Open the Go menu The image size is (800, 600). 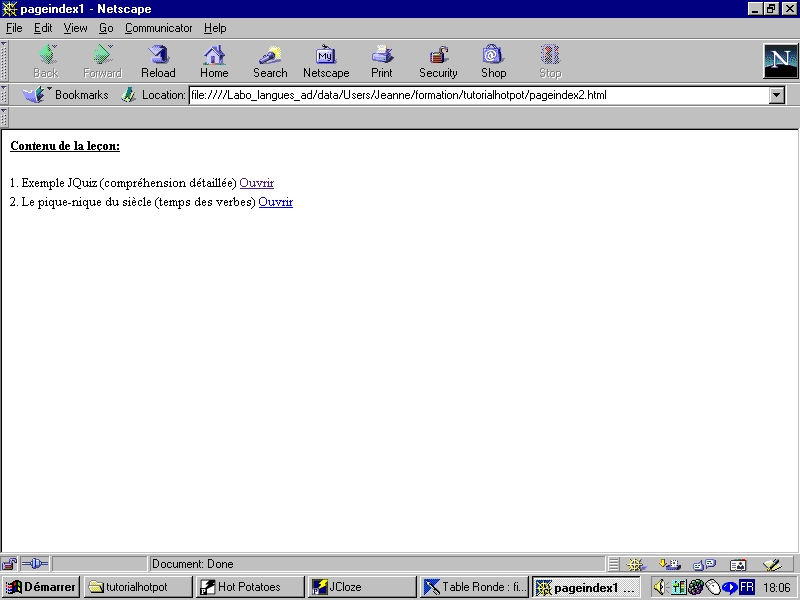pos(106,28)
